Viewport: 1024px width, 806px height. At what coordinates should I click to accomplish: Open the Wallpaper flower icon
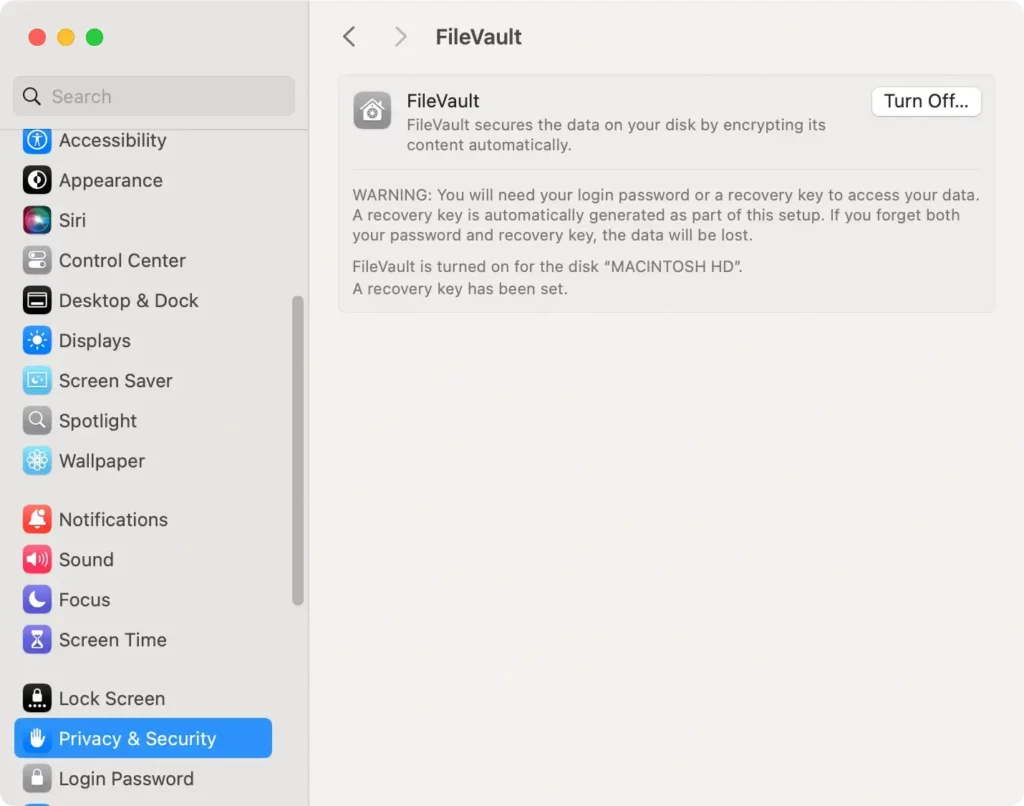[37, 460]
